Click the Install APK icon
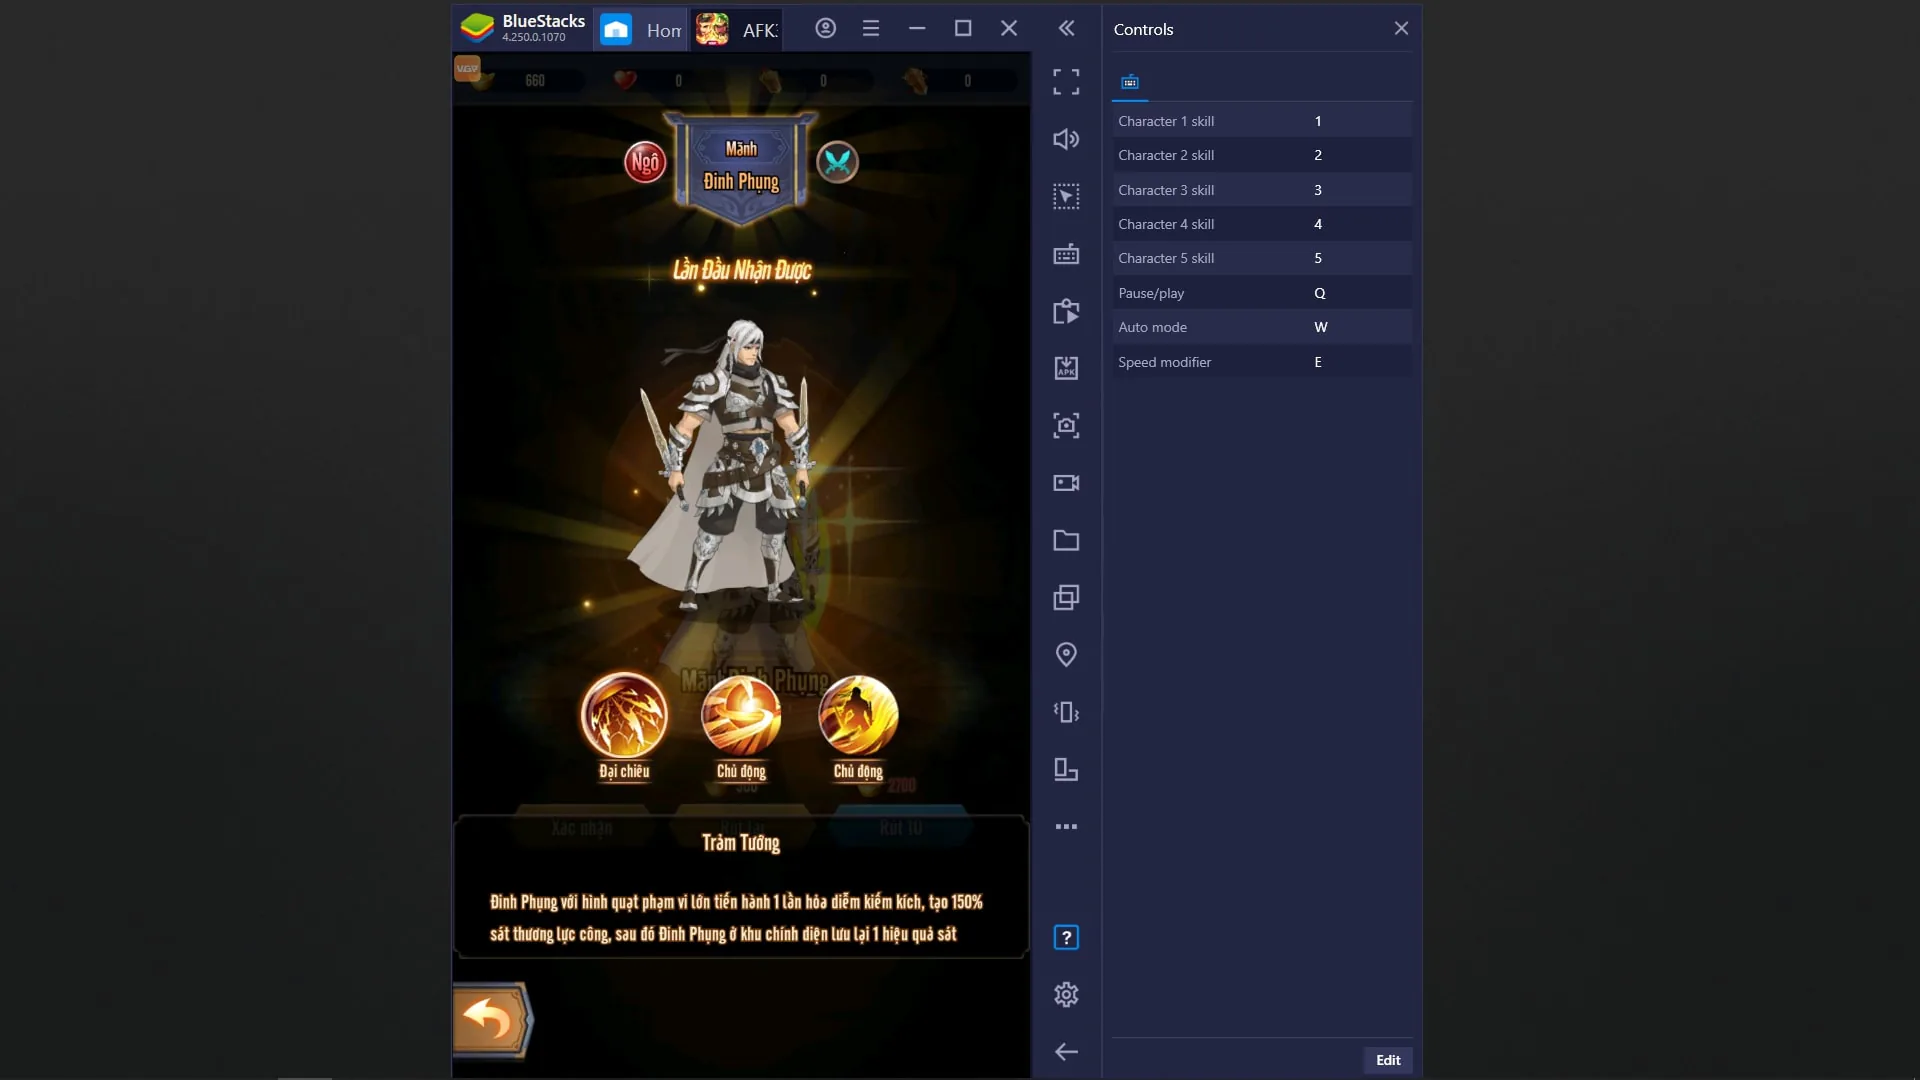Viewport: 1920px width, 1080px height. pyautogui.click(x=1066, y=368)
